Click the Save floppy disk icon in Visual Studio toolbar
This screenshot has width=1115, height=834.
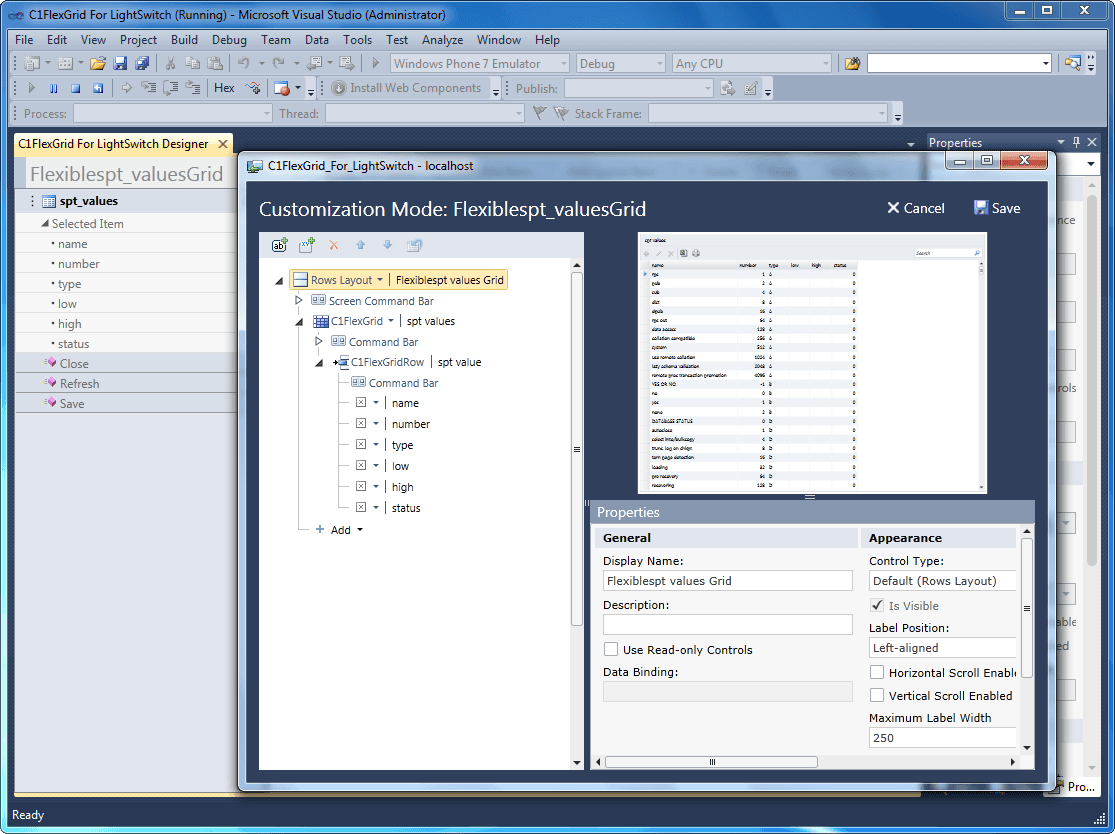click(x=120, y=63)
